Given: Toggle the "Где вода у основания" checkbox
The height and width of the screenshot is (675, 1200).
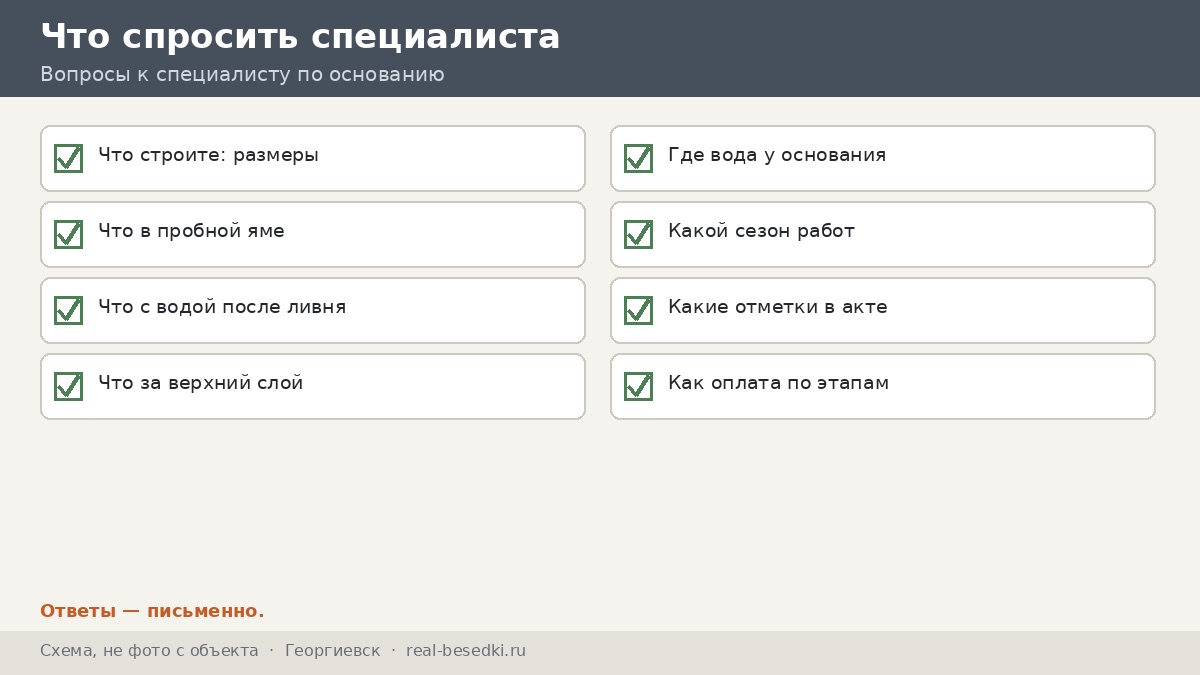Looking at the screenshot, I should 638,158.
